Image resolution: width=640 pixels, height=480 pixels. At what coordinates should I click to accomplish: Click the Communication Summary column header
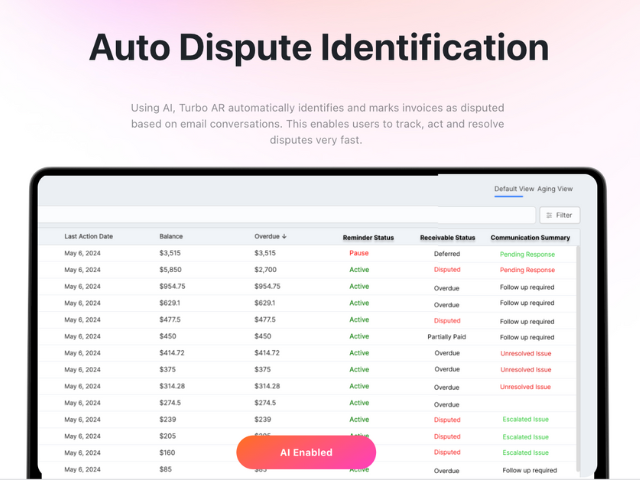pyautogui.click(x=530, y=238)
